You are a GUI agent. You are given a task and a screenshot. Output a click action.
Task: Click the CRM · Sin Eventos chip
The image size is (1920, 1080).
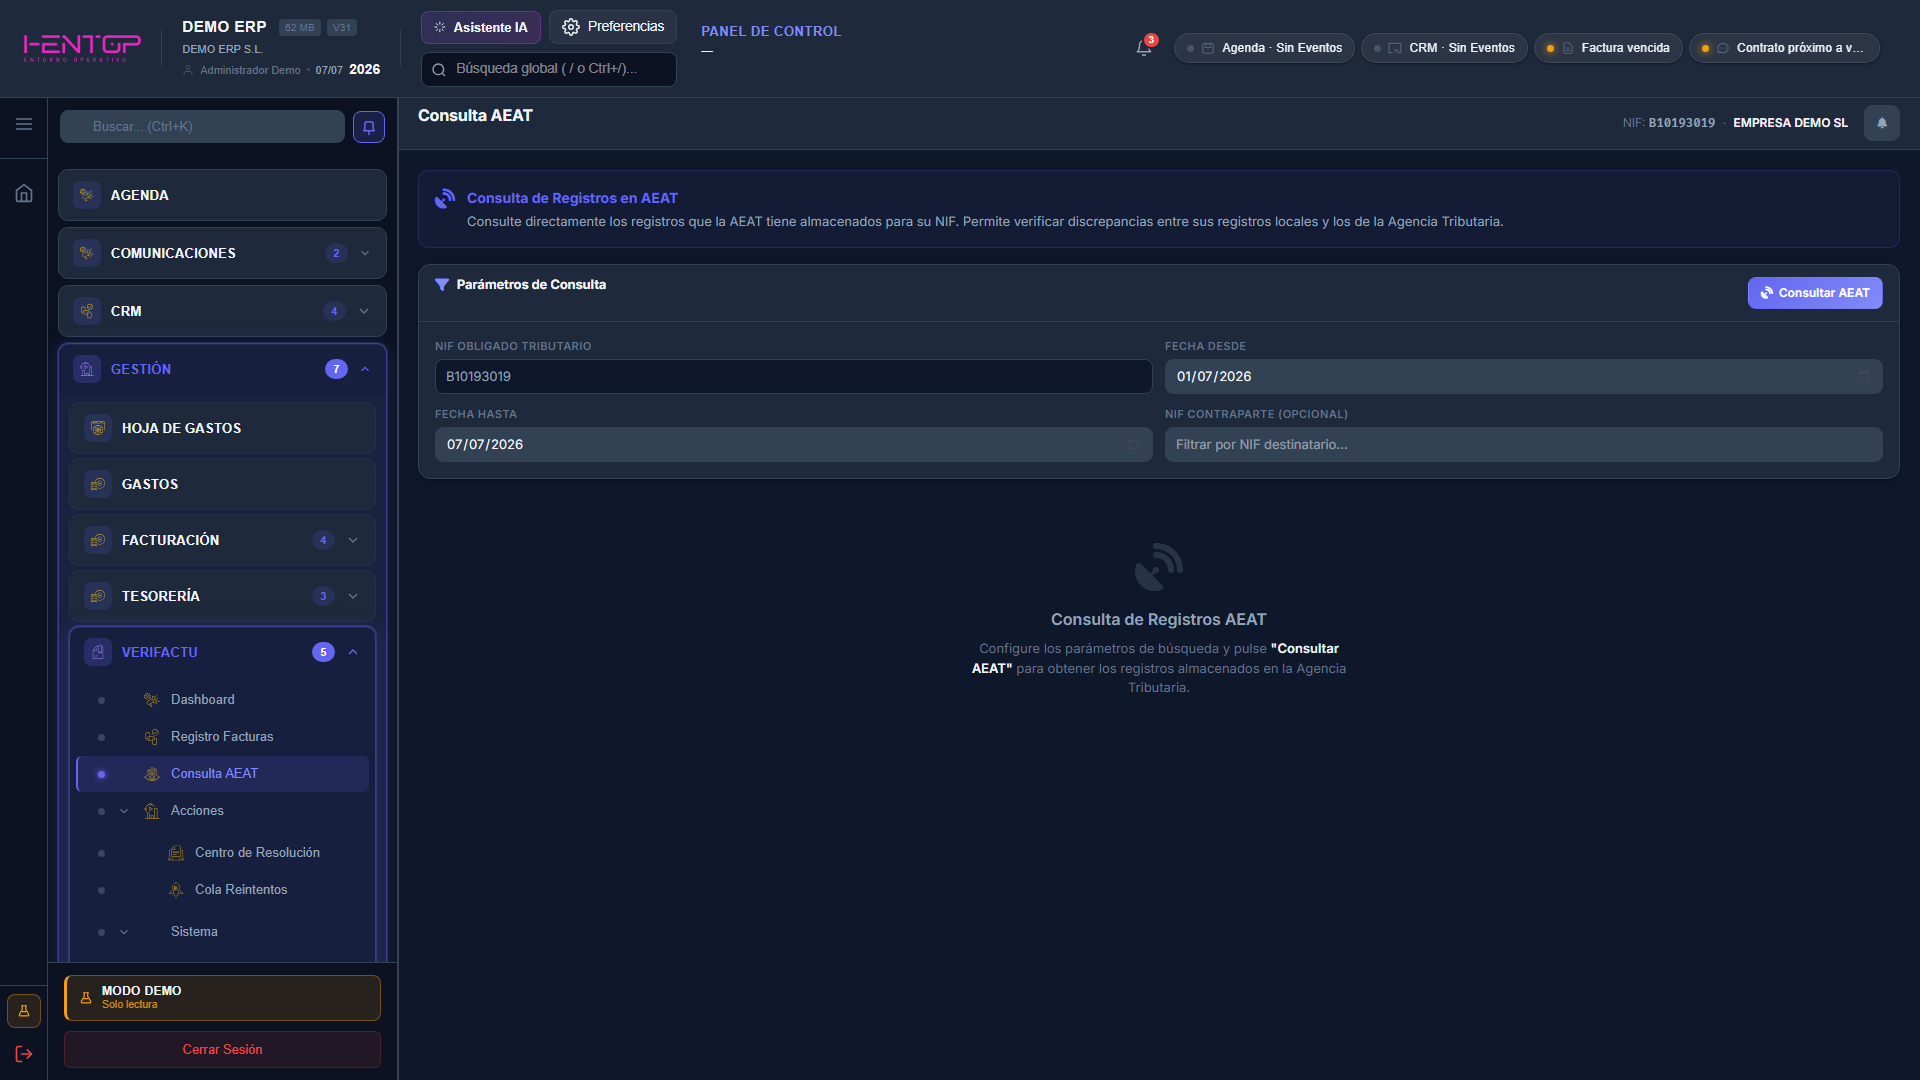(x=1444, y=48)
